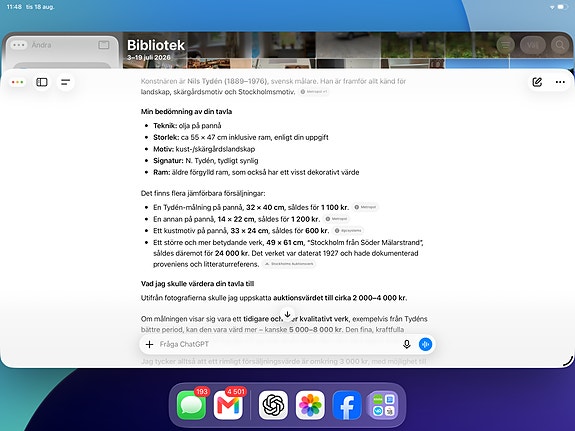Image resolution: width=575 pixels, height=431 pixels.
Task: Tap the plus attachment button
Action: (x=149, y=344)
